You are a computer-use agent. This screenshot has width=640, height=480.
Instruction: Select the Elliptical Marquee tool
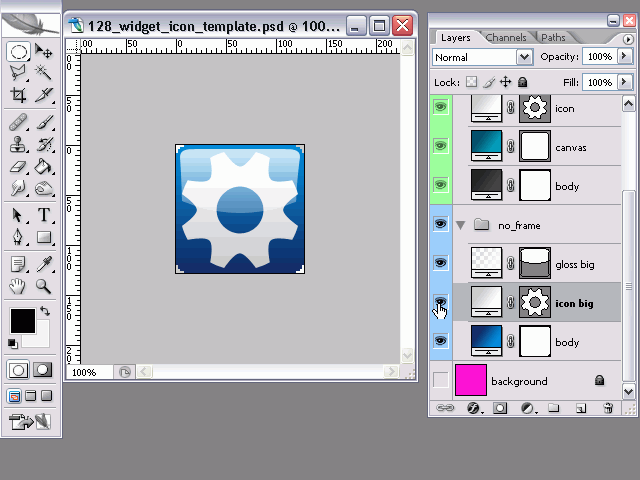click(x=18, y=51)
